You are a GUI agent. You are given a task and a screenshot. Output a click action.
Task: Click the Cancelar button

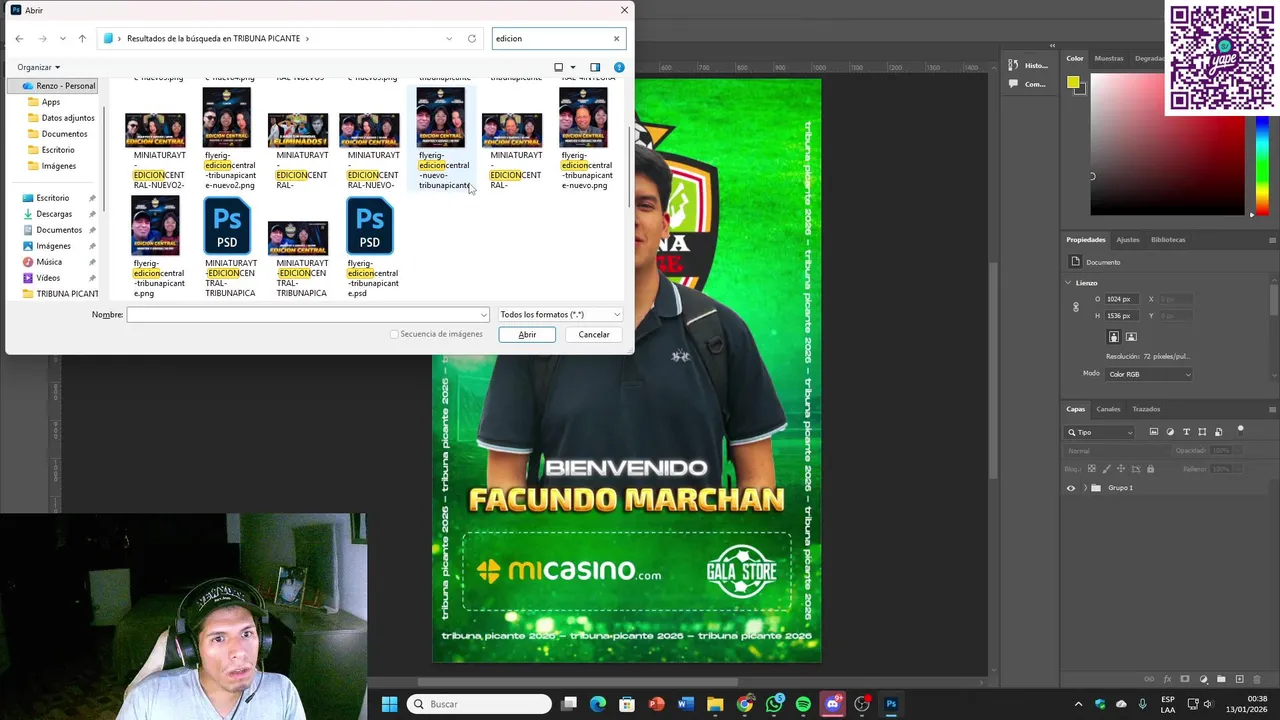594,334
